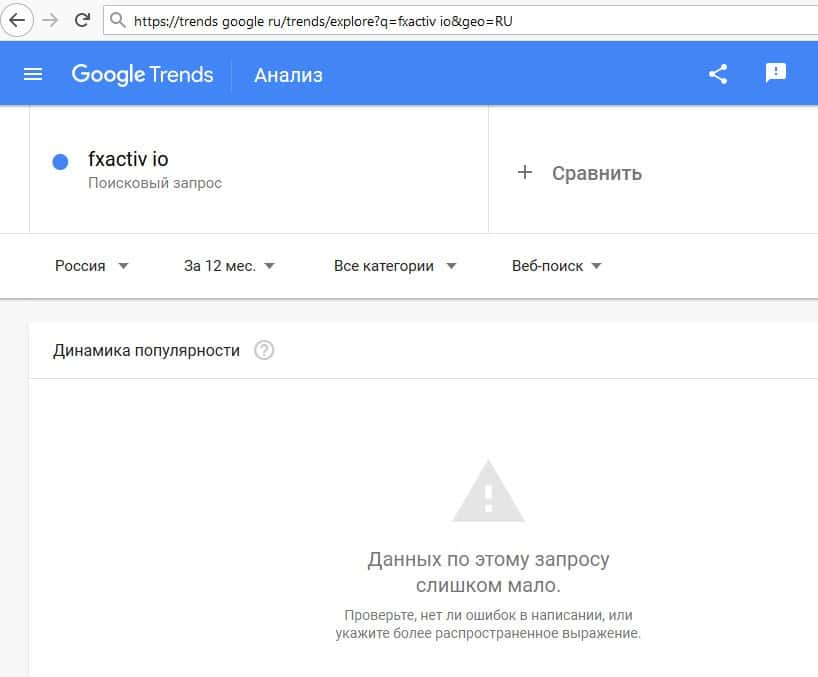Add a comparison term with Сравнить

[x=596, y=173]
